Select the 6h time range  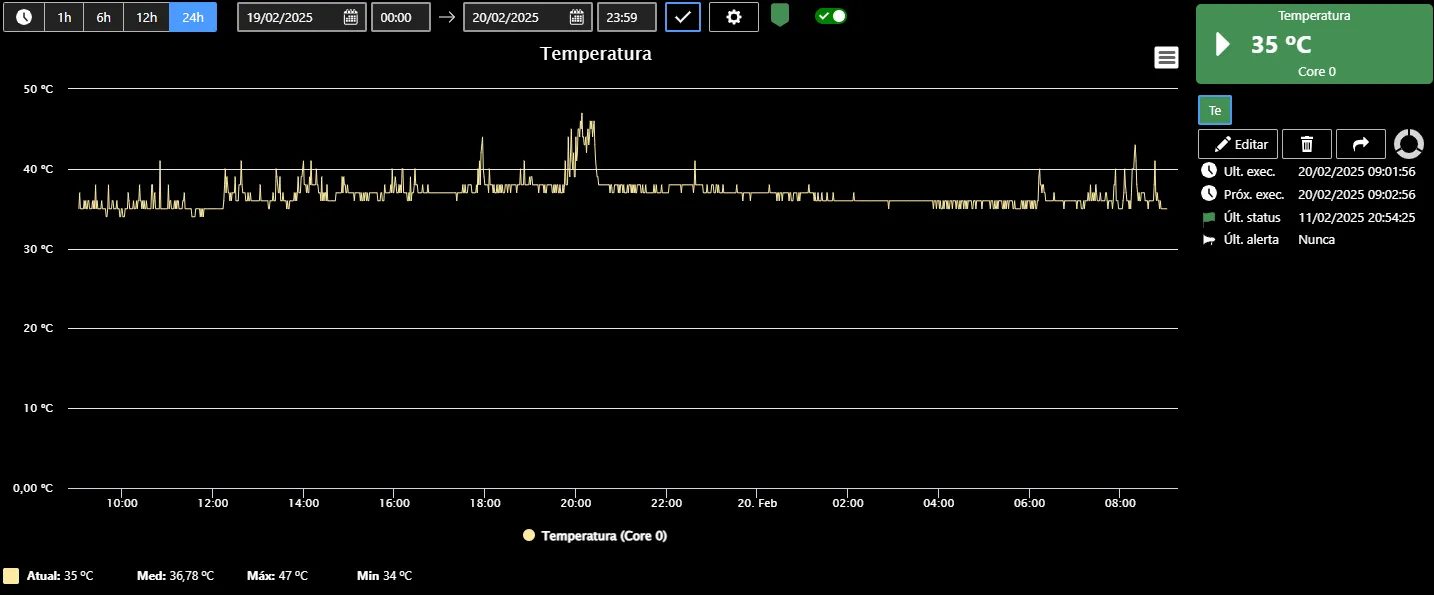coord(104,17)
